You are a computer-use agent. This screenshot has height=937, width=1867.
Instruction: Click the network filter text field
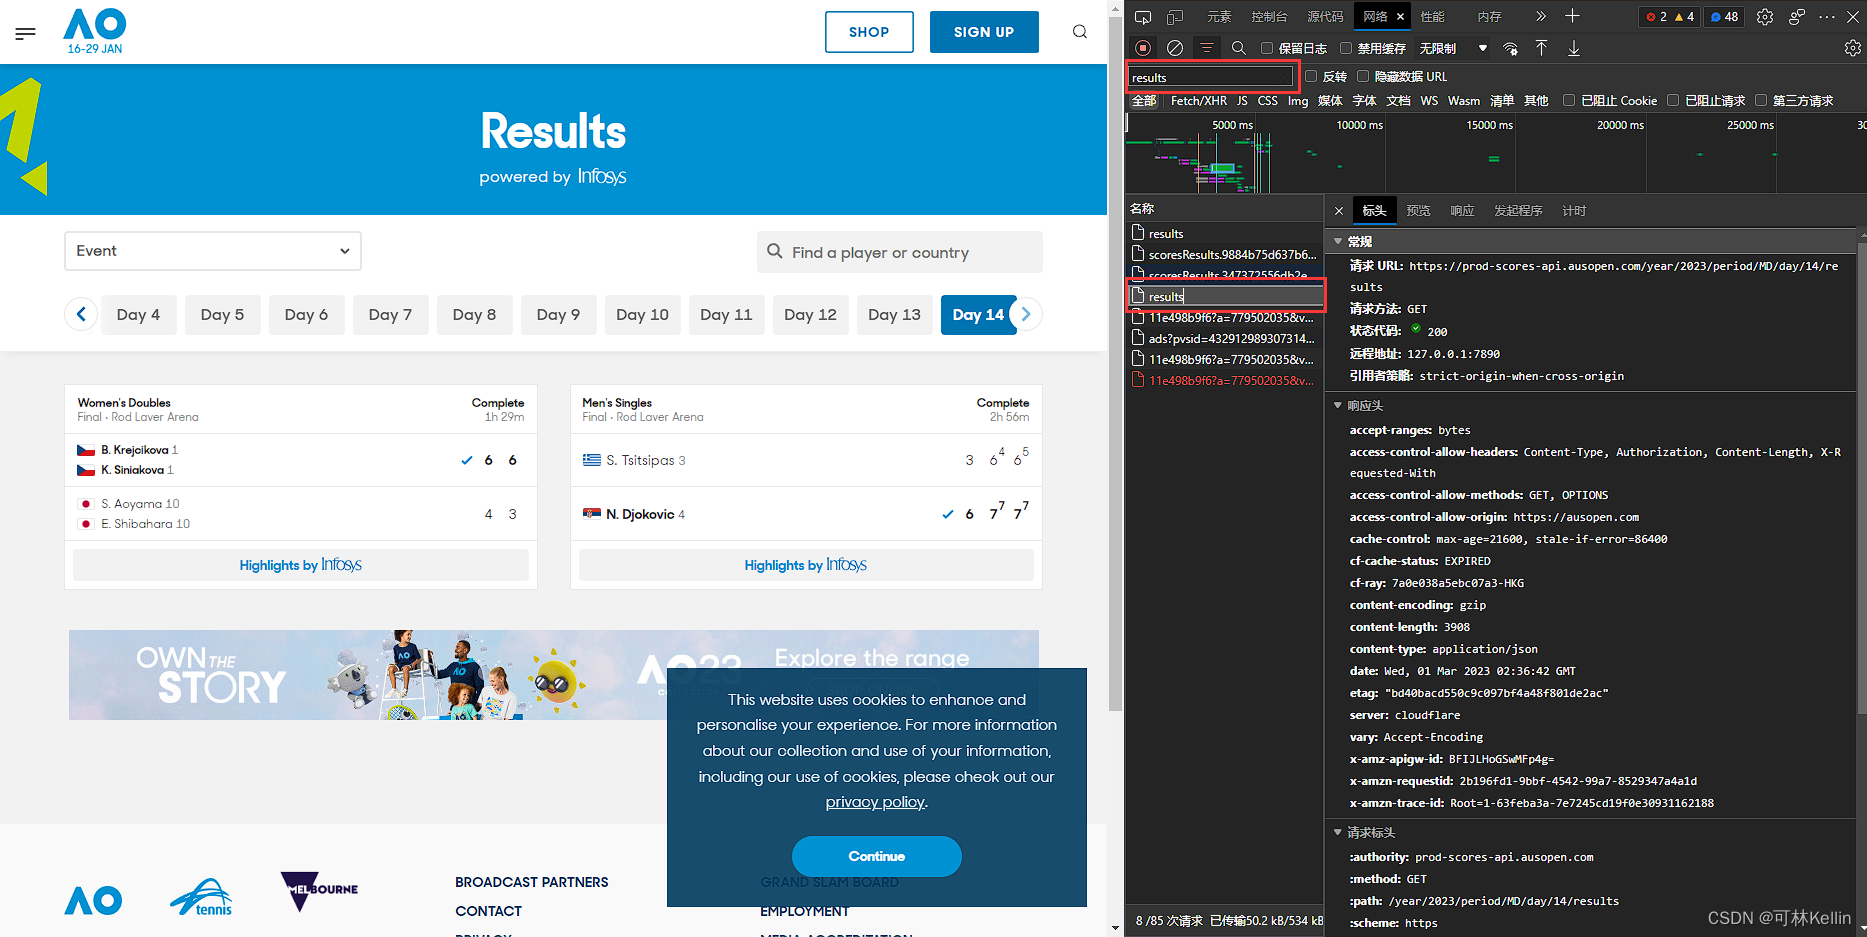pos(1211,77)
